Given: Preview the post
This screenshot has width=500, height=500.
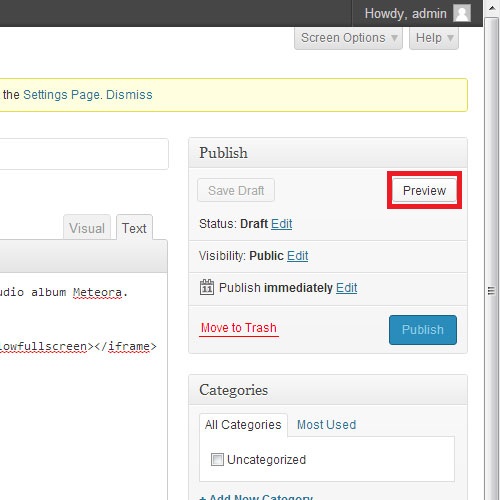Looking at the screenshot, I should pos(424,190).
